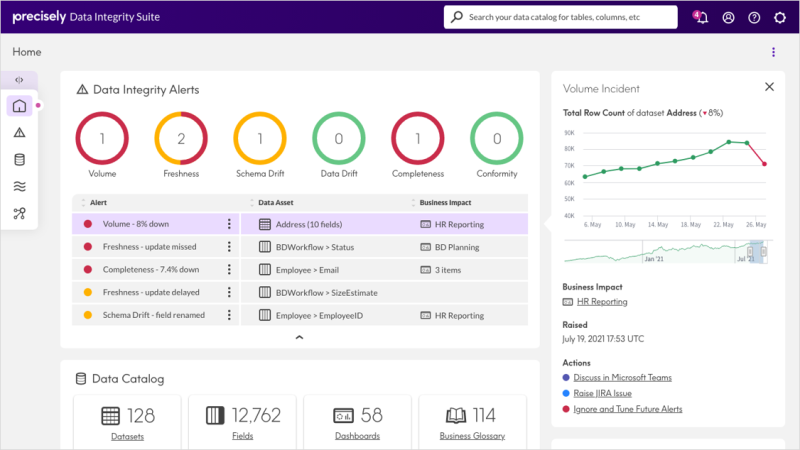Open the waves icon in sidebar

coord(19,186)
